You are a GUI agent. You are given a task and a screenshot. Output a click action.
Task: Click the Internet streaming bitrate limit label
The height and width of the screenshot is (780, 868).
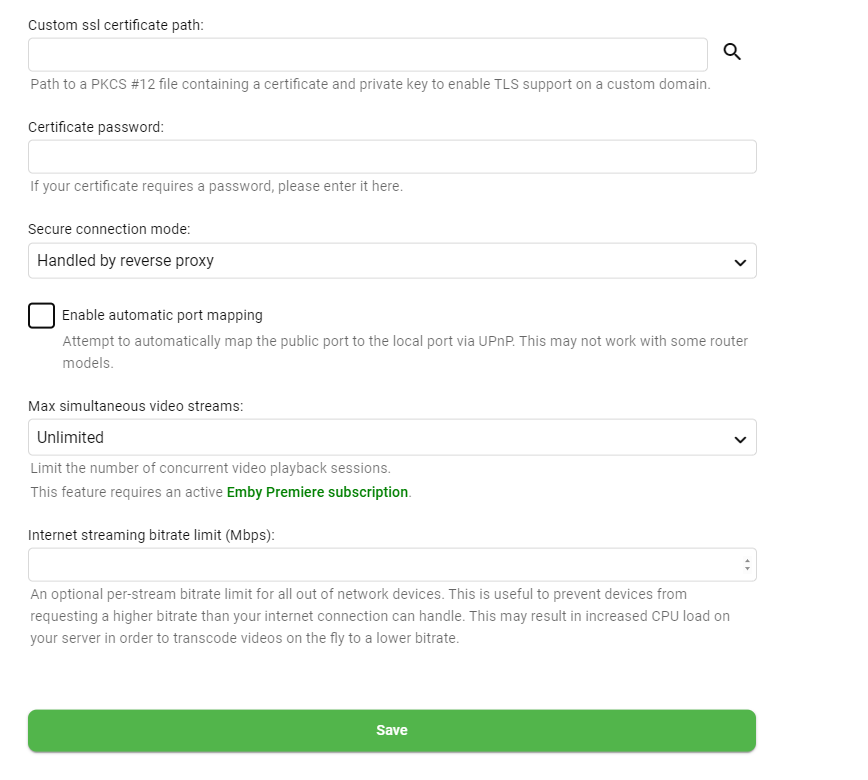[x=151, y=535]
